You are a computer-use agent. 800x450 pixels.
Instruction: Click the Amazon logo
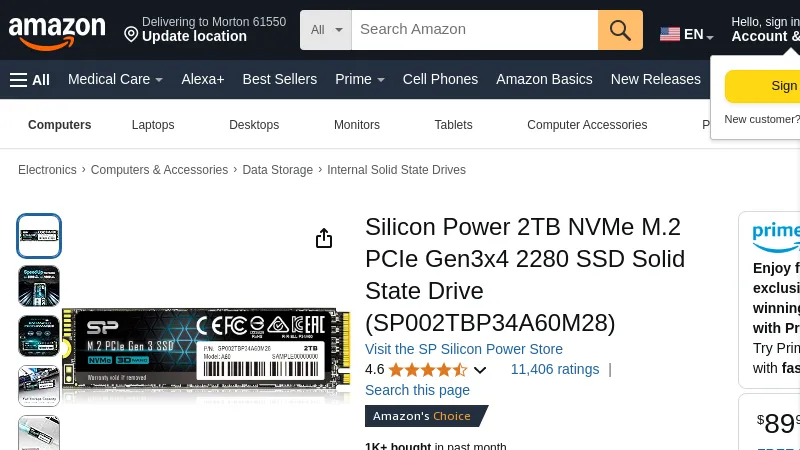point(57,31)
